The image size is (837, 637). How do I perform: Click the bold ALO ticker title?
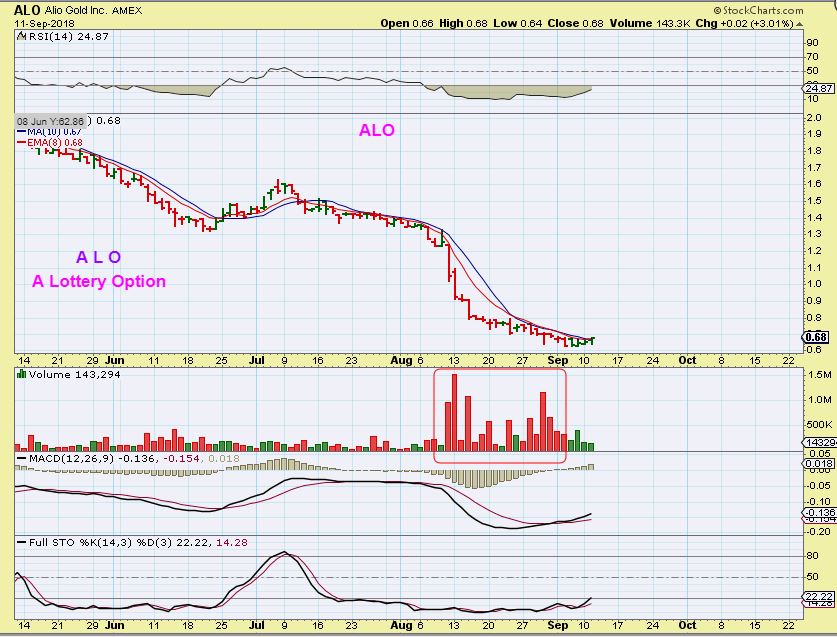(x=27, y=10)
